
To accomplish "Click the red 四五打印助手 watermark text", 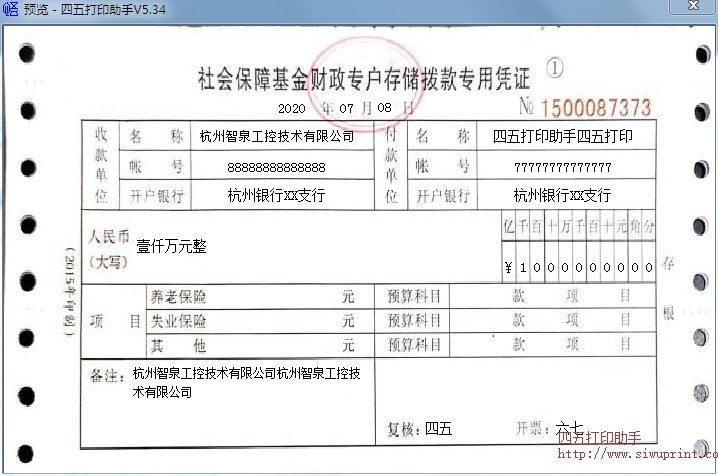I will coord(598,437).
